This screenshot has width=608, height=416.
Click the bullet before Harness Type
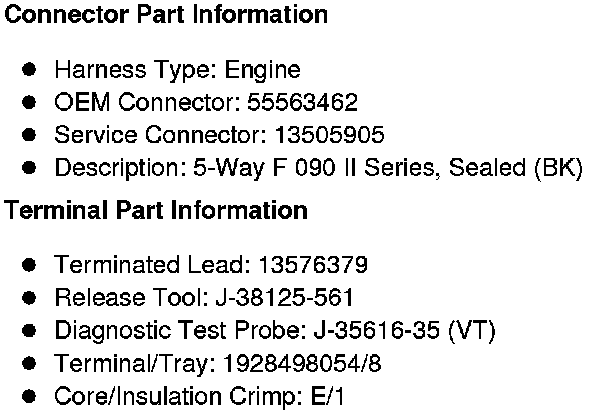(x=30, y=70)
